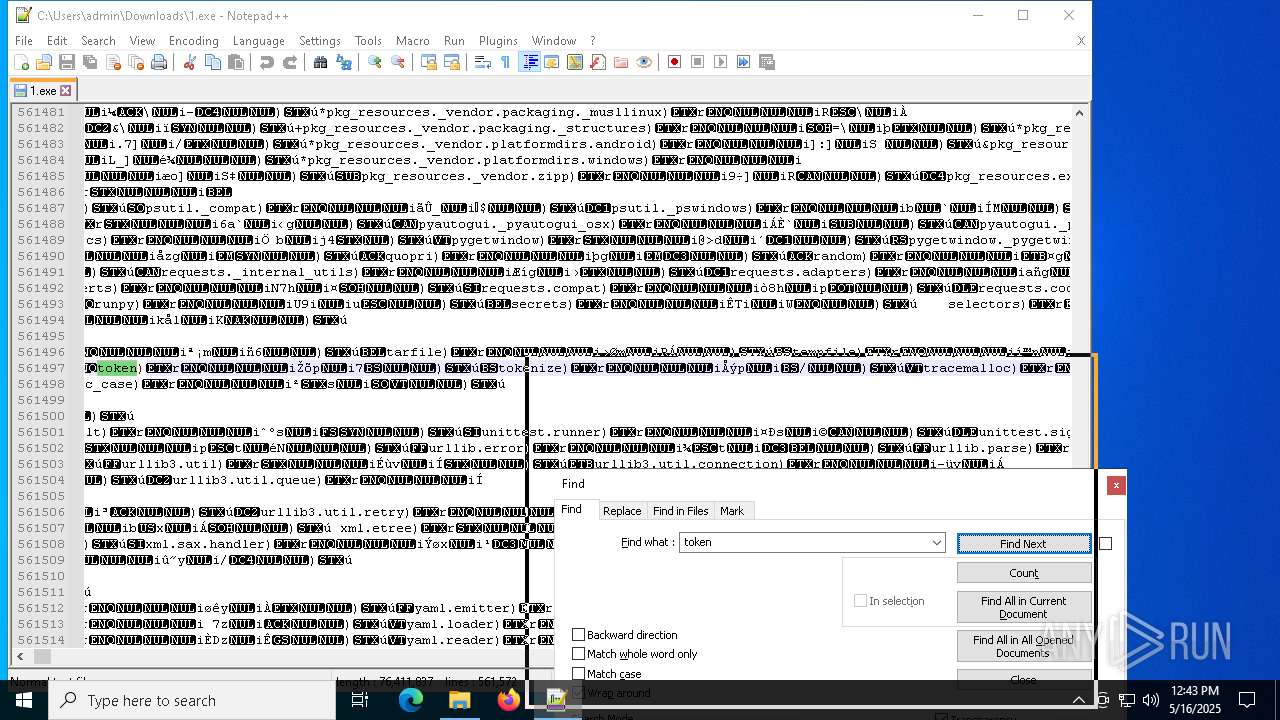
Task: Create a new document via toolbar
Action: point(21,62)
